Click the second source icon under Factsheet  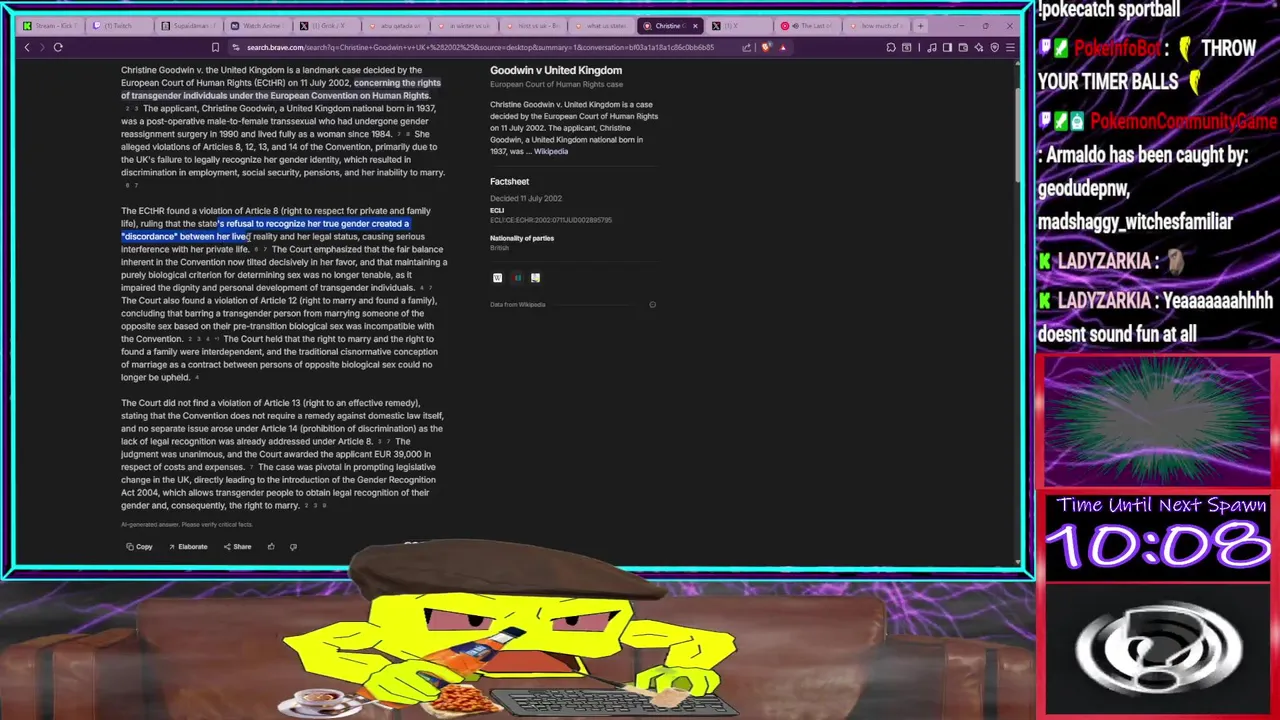(x=517, y=278)
